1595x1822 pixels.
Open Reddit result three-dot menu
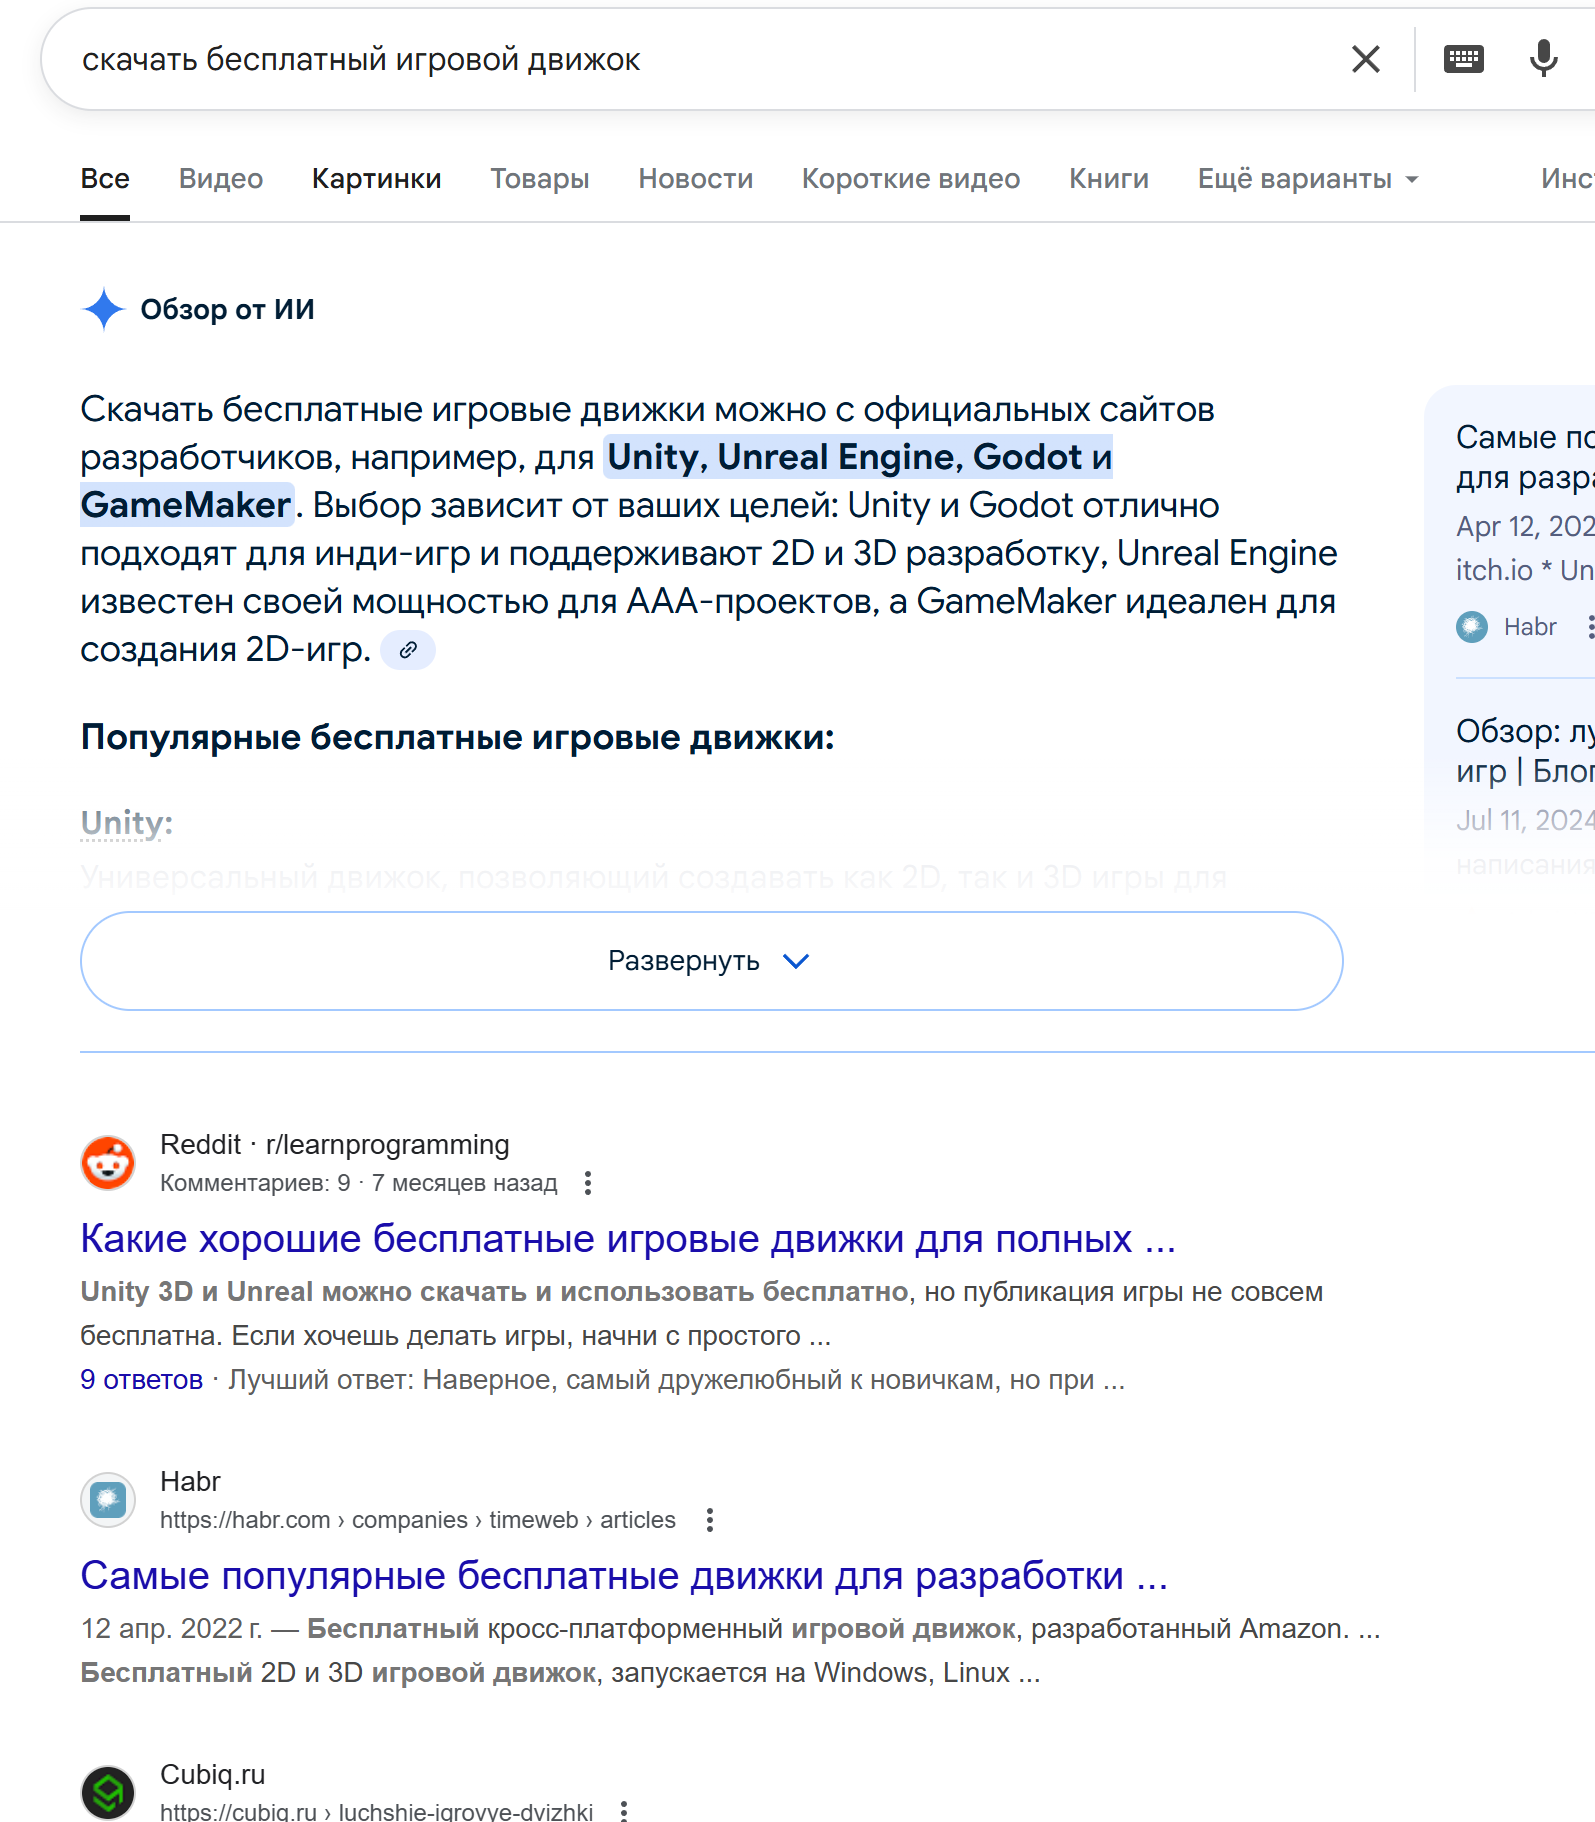coord(588,1183)
